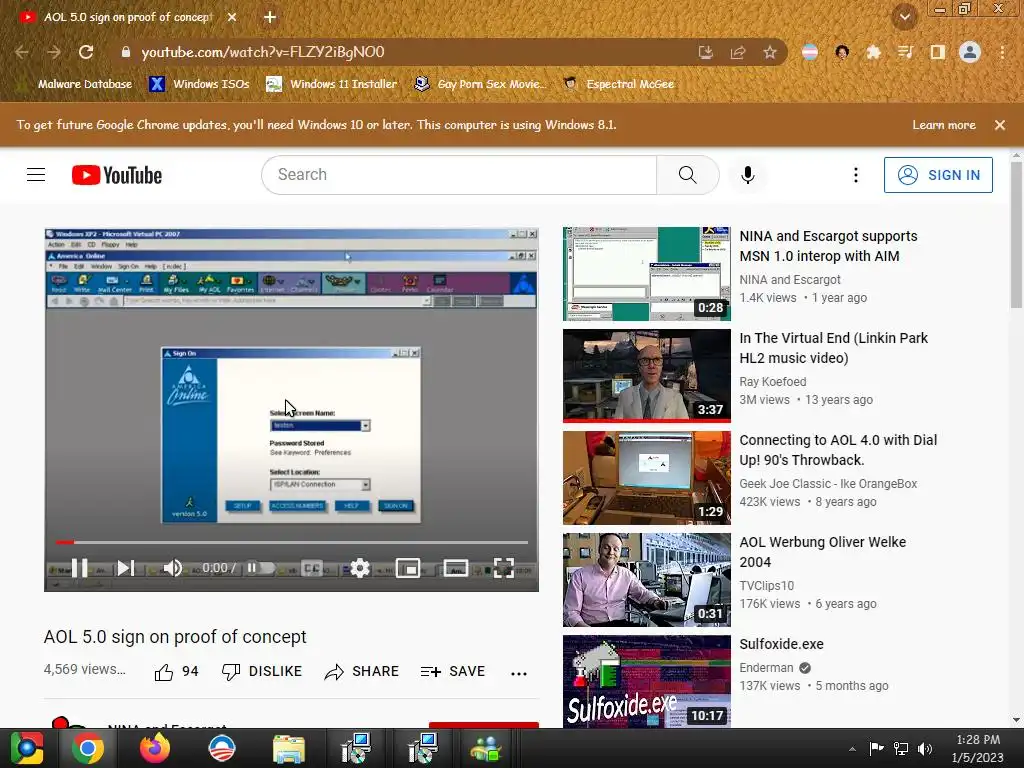The height and width of the screenshot is (768, 1024).
Task: Click the DISLIKE button
Action: click(x=262, y=671)
